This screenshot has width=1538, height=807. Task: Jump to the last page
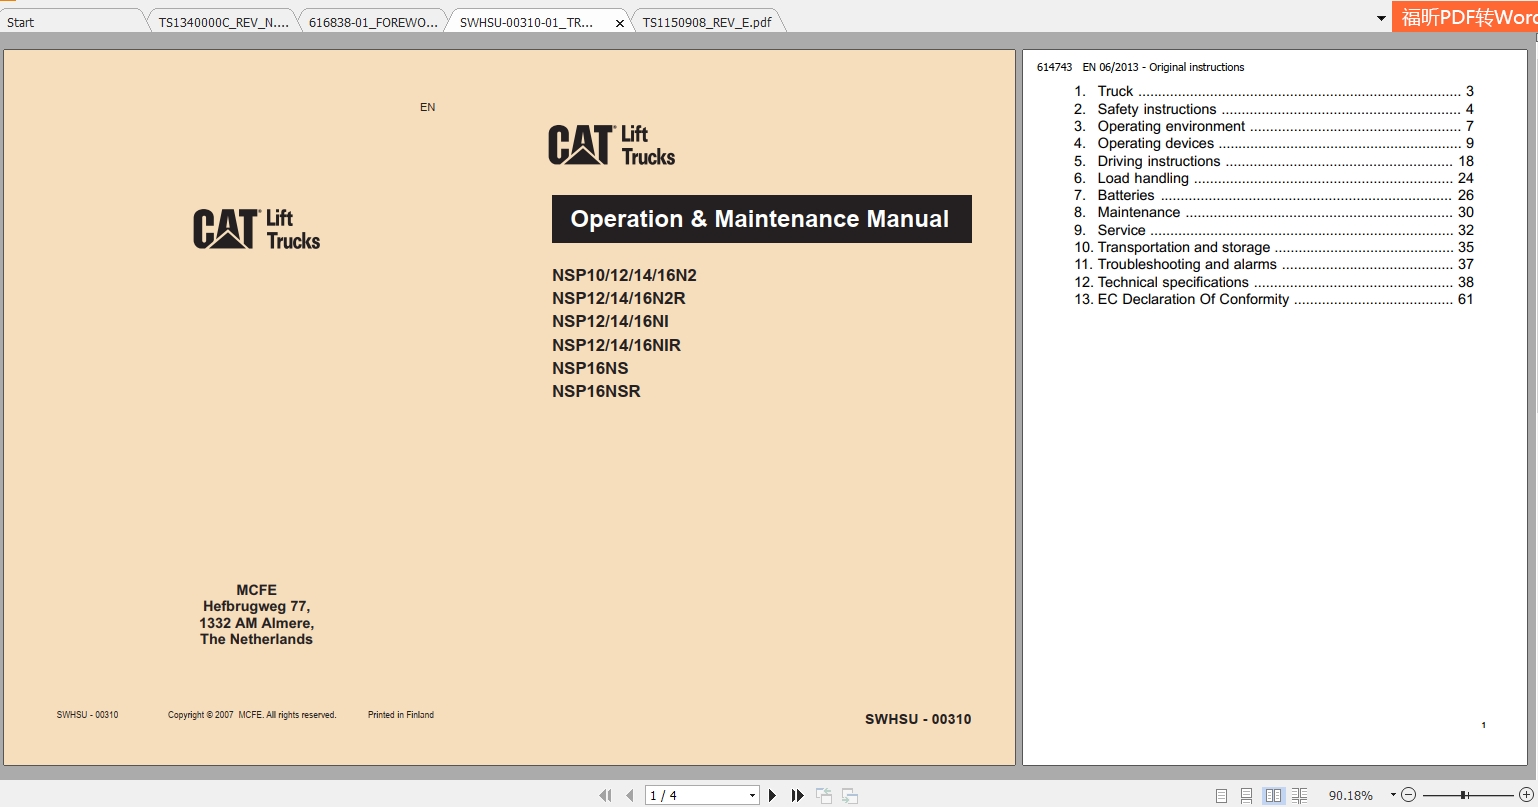[x=797, y=795]
